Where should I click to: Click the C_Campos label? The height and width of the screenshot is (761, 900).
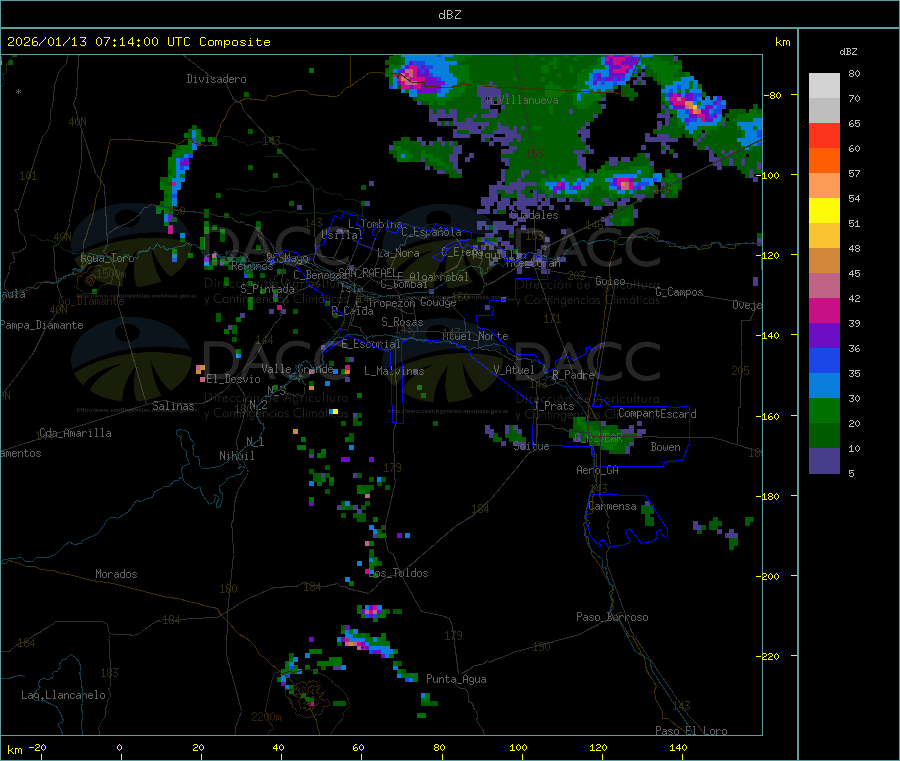click(x=680, y=292)
